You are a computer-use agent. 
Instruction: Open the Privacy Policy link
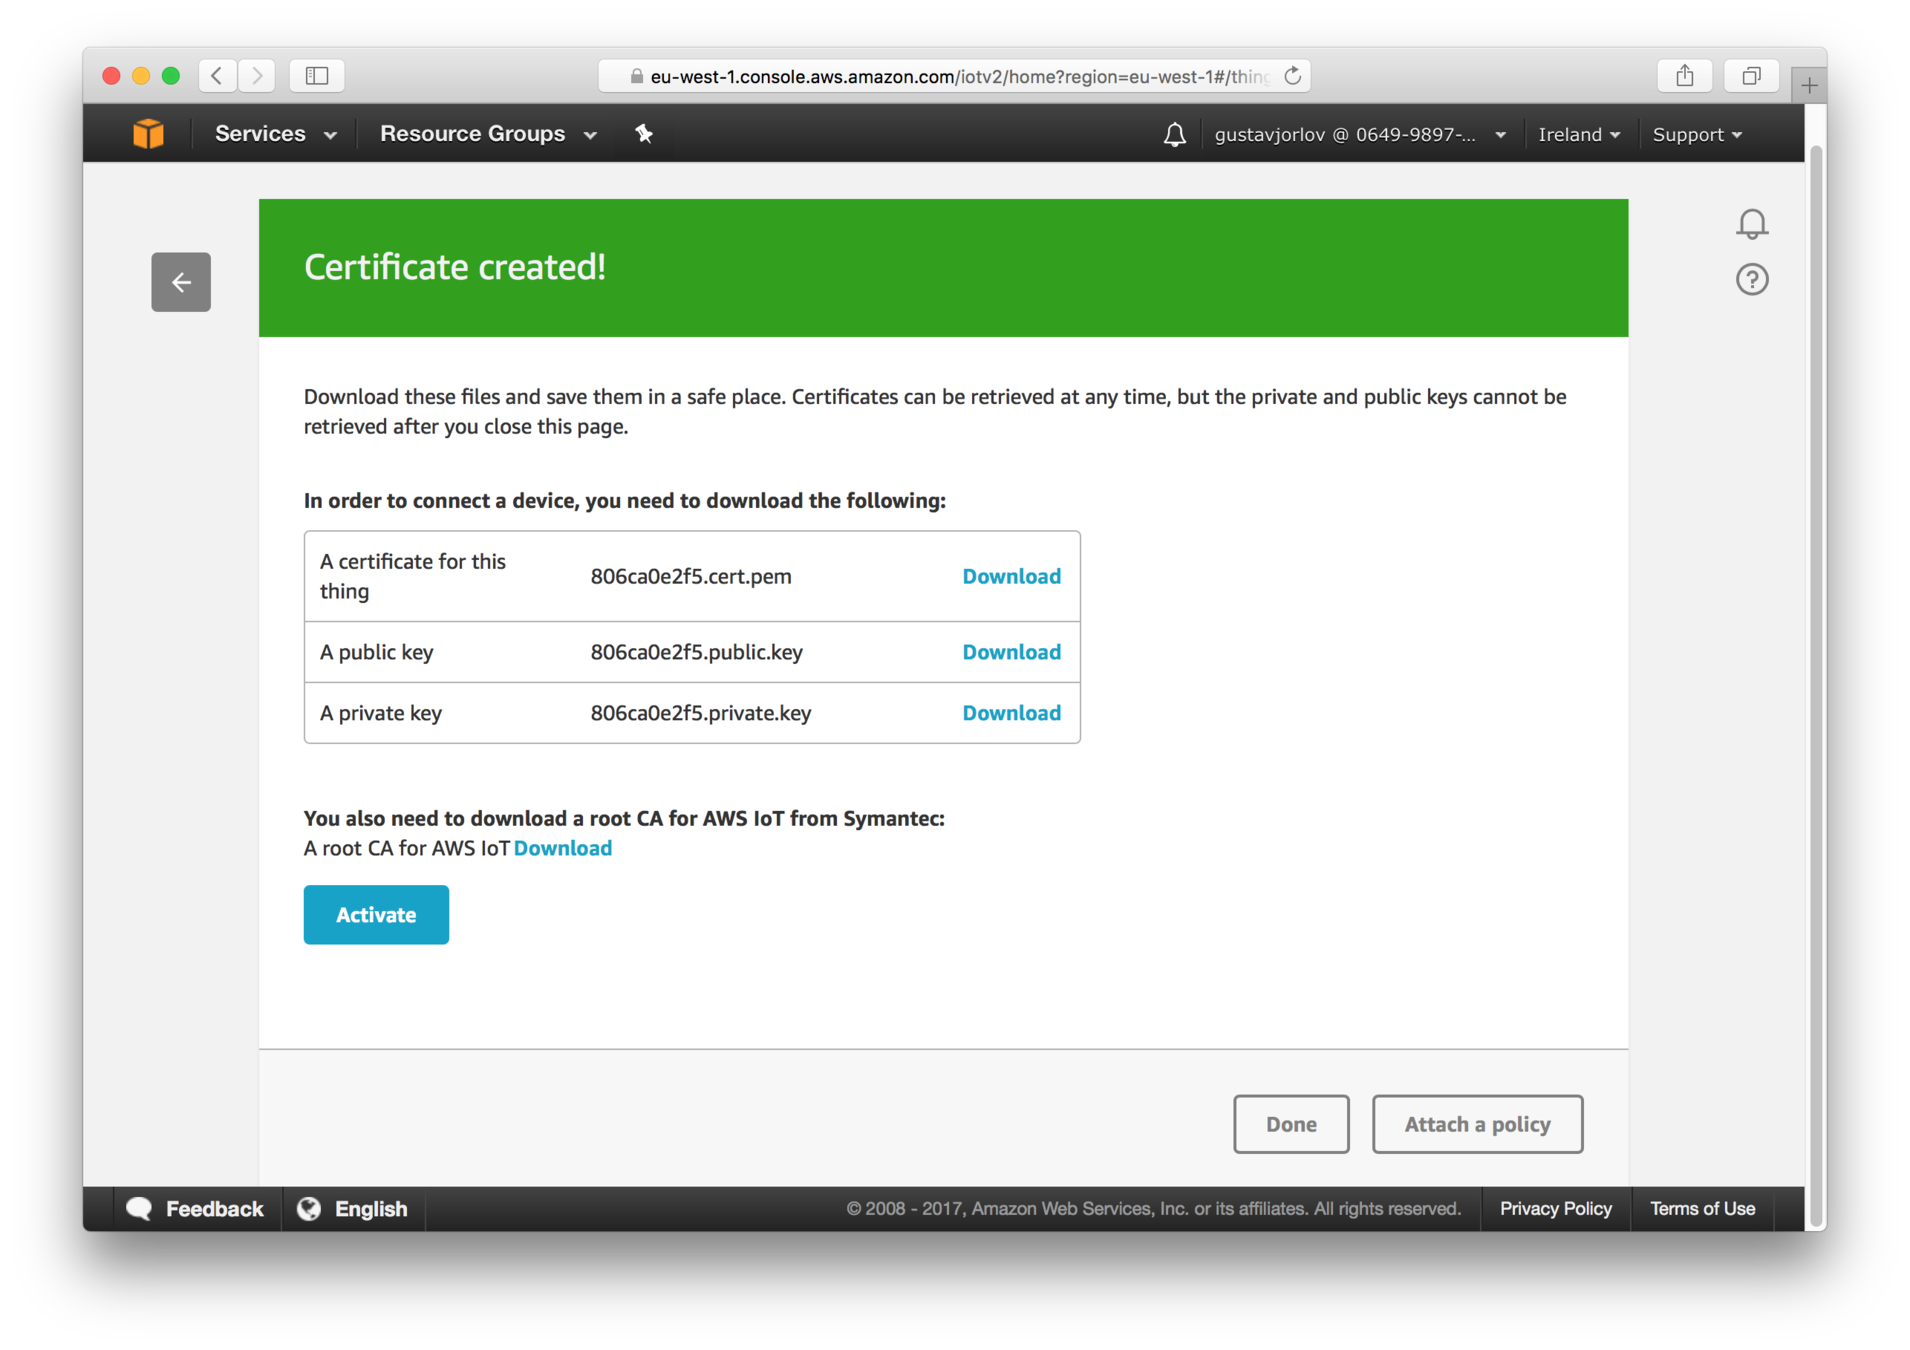pyautogui.click(x=1555, y=1209)
